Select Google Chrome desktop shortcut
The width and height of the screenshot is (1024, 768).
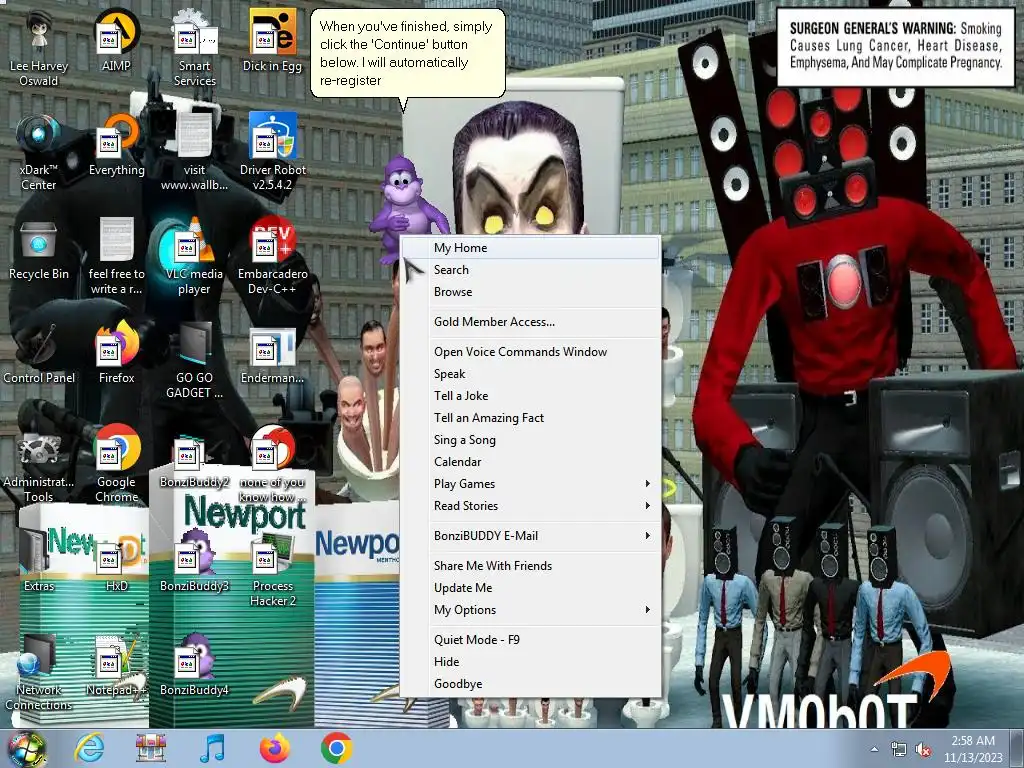click(x=116, y=465)
